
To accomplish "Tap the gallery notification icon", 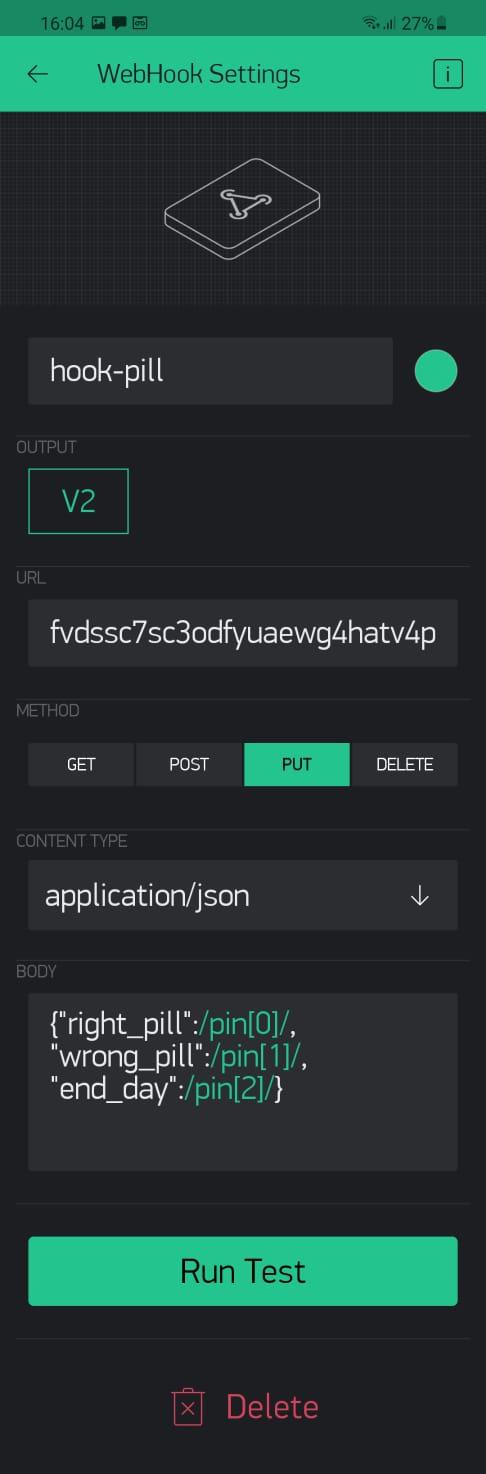I will (x=98, y=22).
